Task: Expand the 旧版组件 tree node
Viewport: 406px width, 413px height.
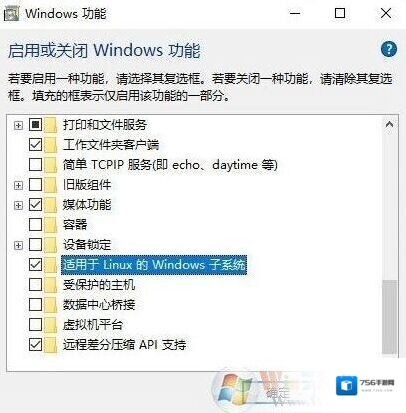Action: (18, 185)
